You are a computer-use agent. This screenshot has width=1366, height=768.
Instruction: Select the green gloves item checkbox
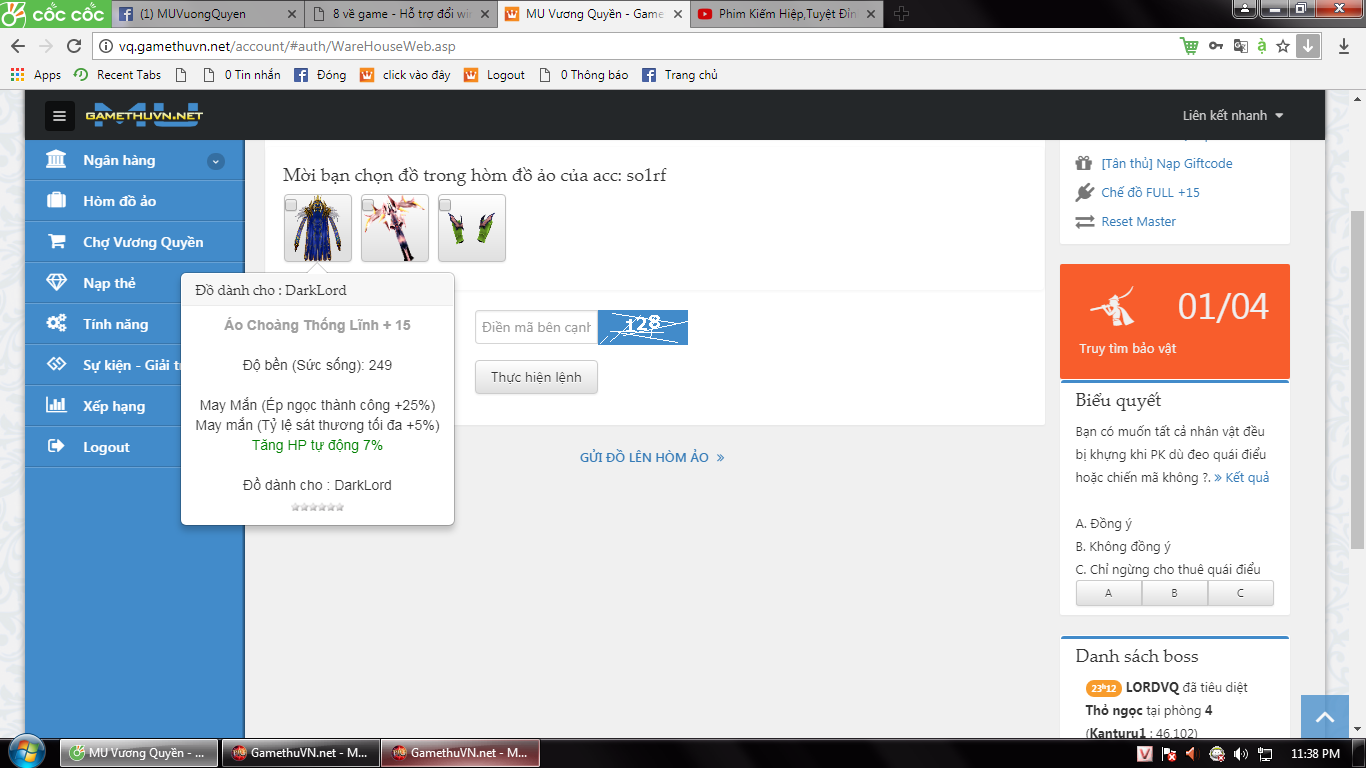(x=445, y=205)
